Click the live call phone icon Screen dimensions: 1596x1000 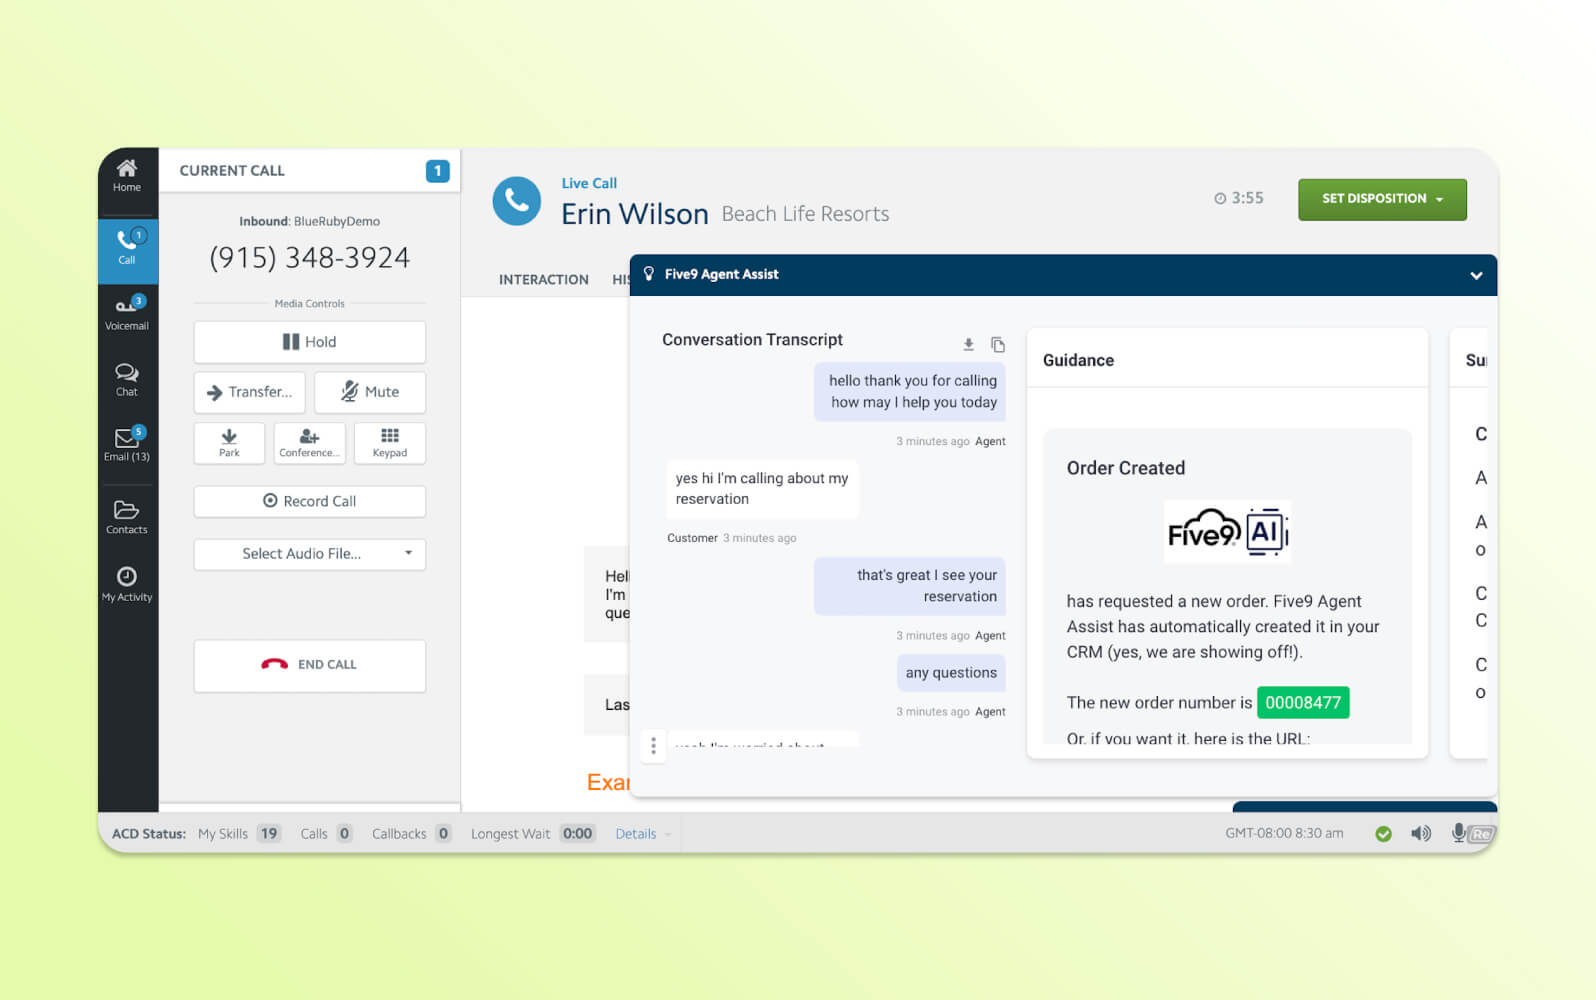click(x=517, y=201)
